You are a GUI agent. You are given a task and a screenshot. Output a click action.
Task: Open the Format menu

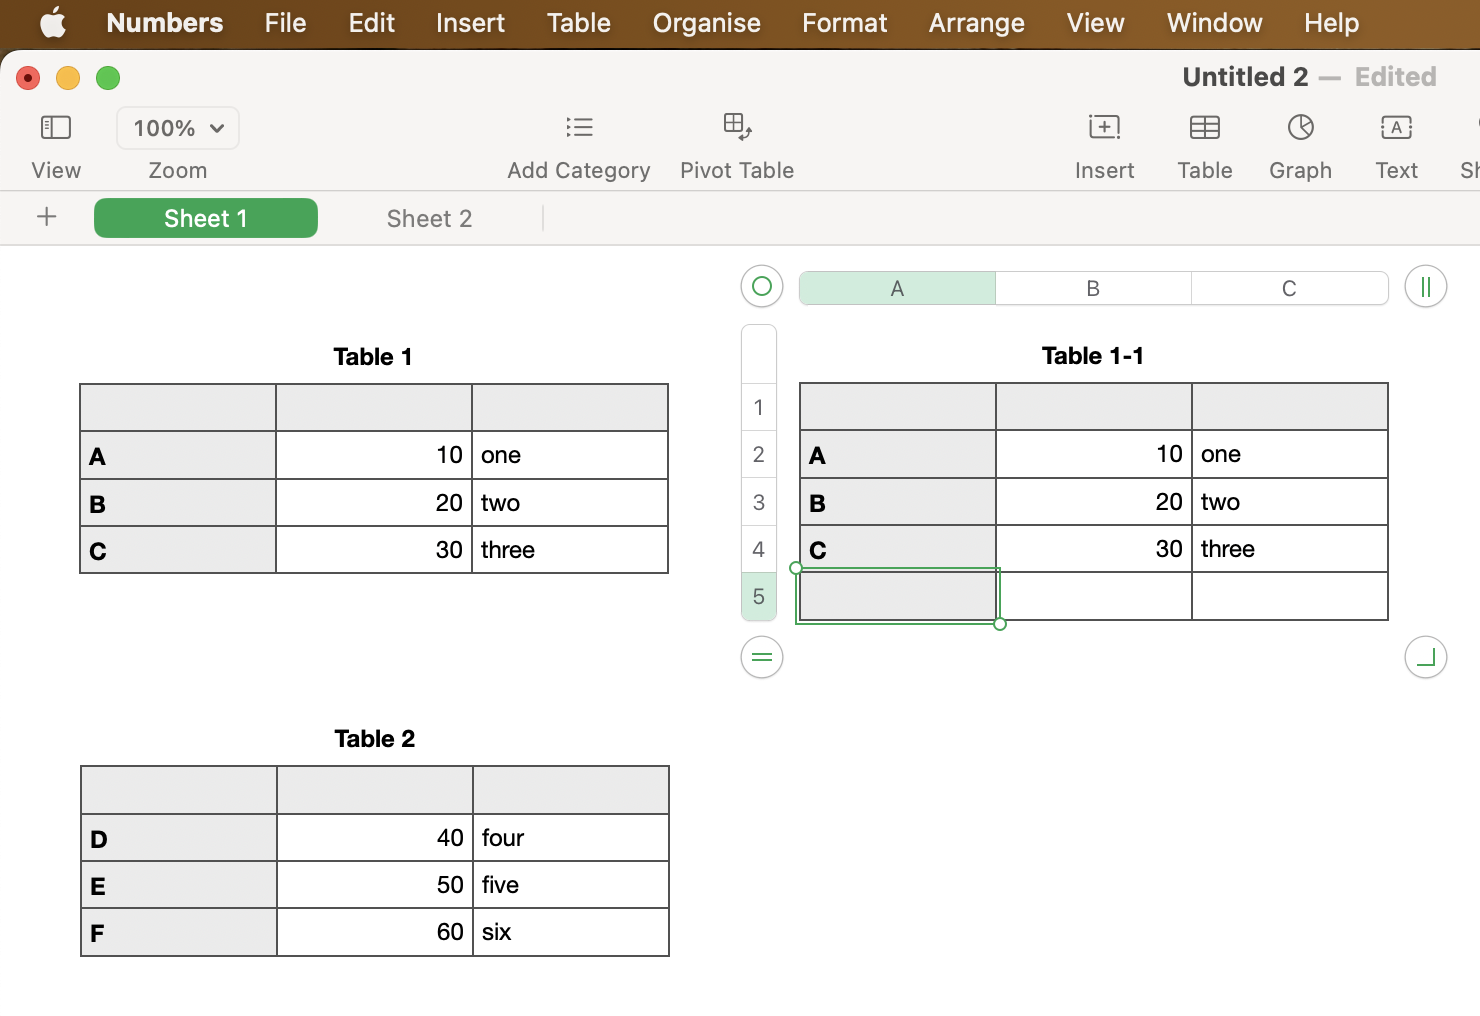coord(843,23)
